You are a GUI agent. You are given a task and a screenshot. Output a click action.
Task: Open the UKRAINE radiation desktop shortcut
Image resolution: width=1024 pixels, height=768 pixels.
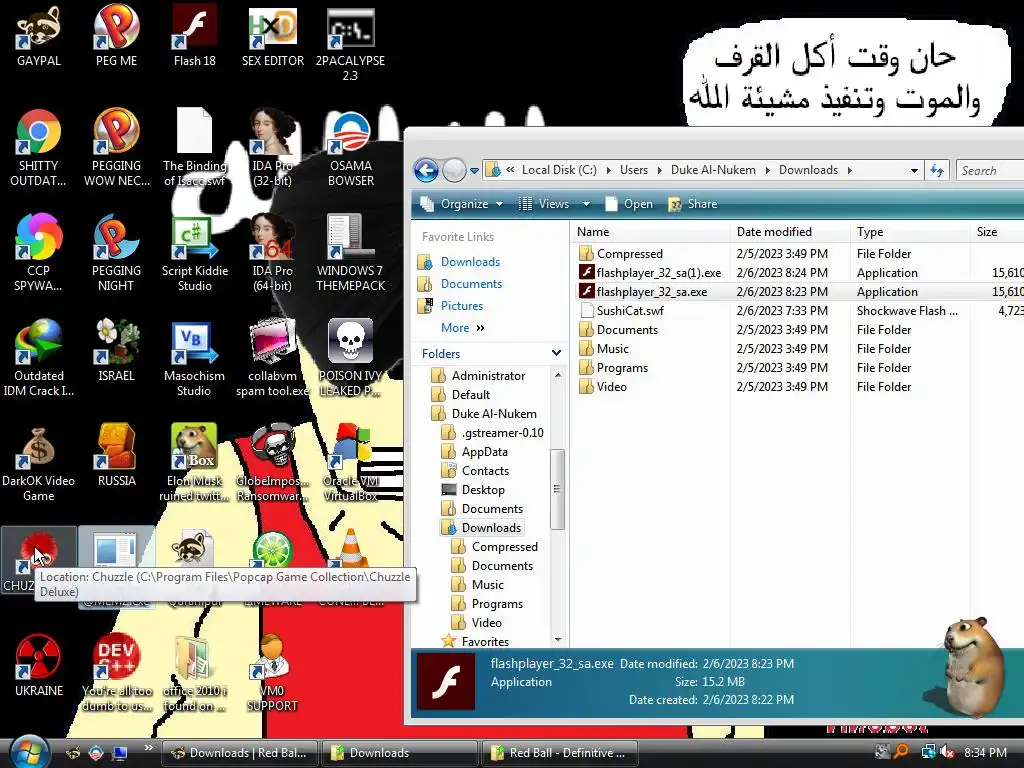[x=39, y=666]
